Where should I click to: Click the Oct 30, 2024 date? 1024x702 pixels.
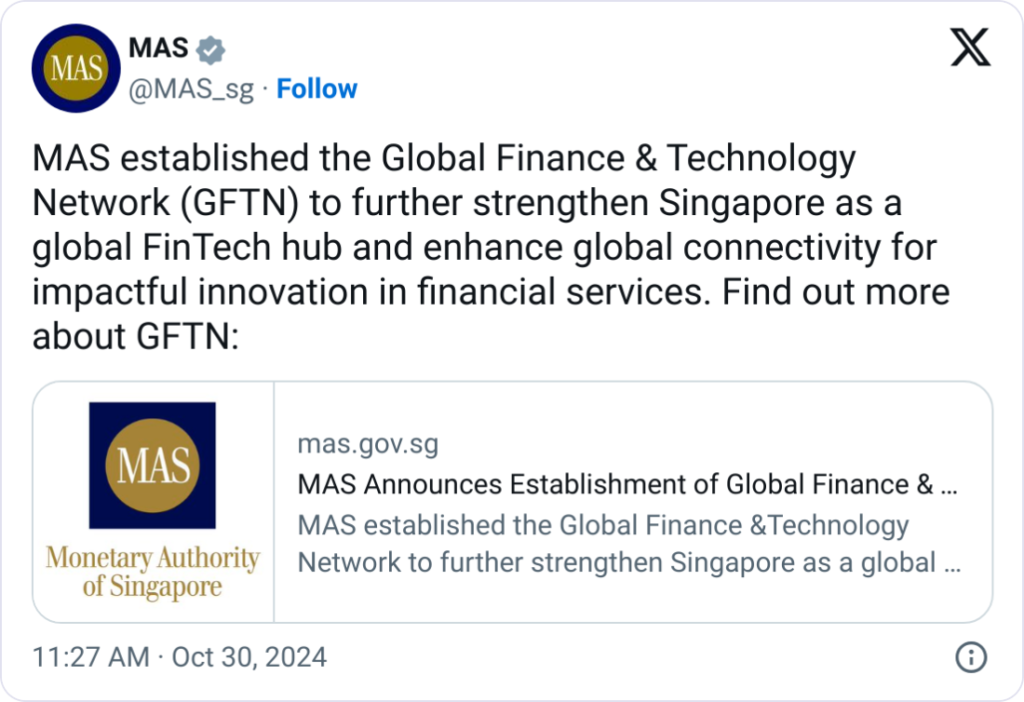(x=249, y=657)
